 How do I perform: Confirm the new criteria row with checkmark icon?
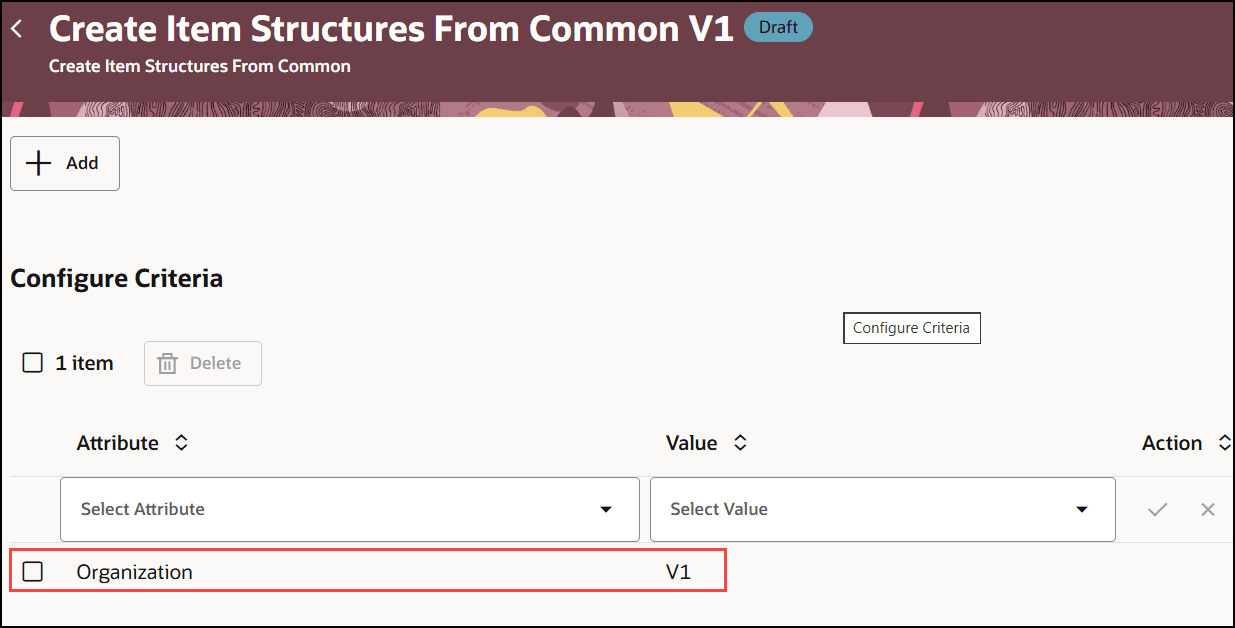[x=1156, y=509]
